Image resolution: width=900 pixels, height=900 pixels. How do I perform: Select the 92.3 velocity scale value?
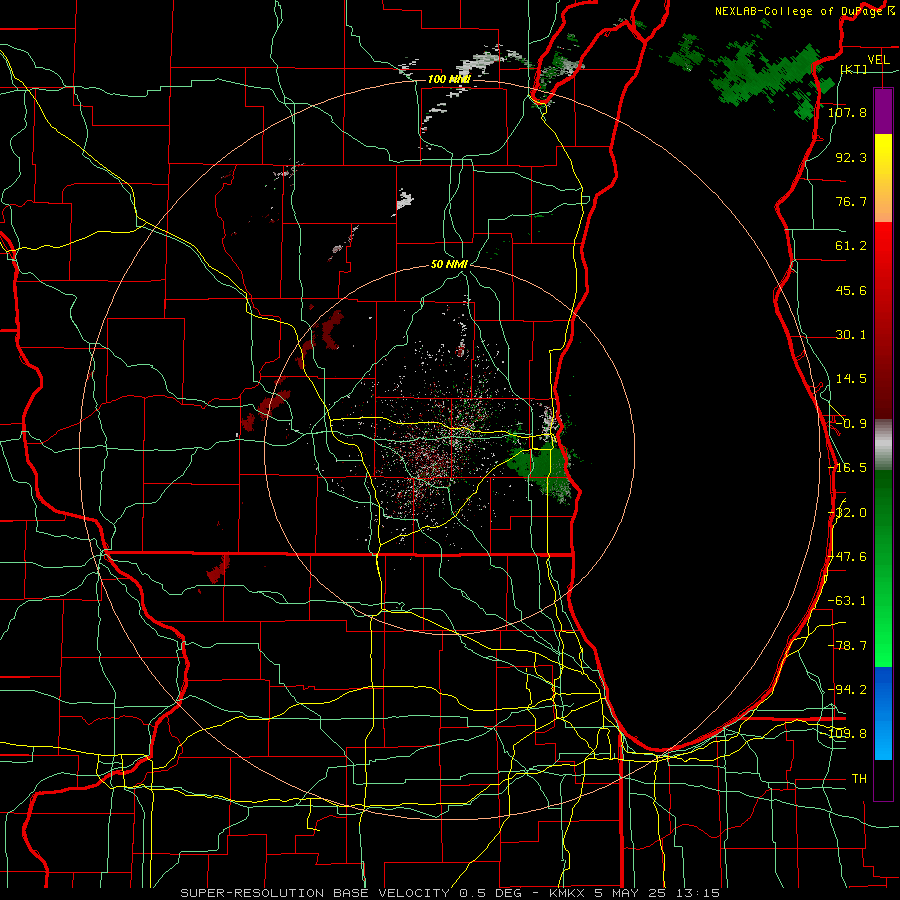coord(851,157)
